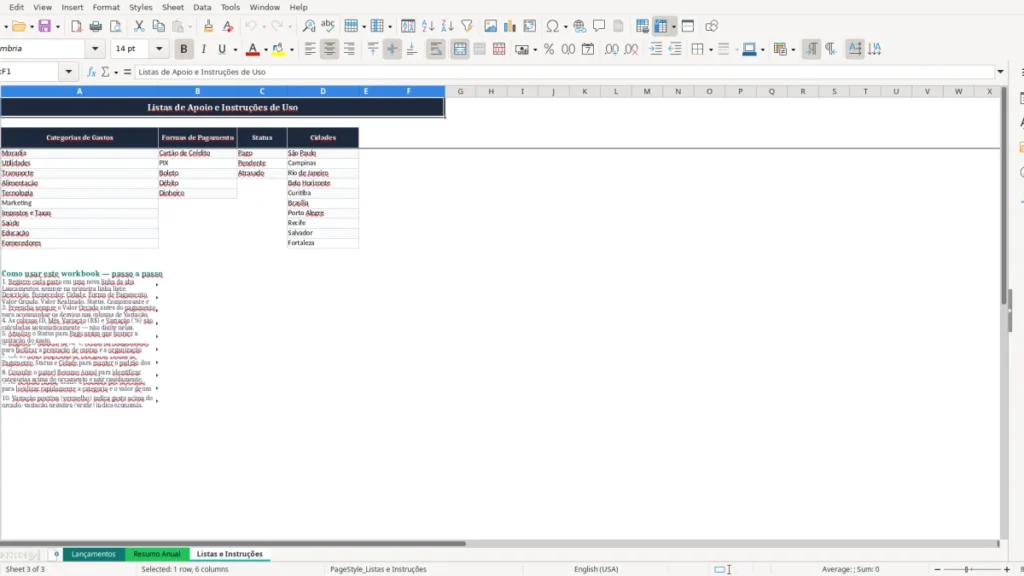Open the Insert Chart tool
This screenshot has height=576, width=1024.
(510, 26)
